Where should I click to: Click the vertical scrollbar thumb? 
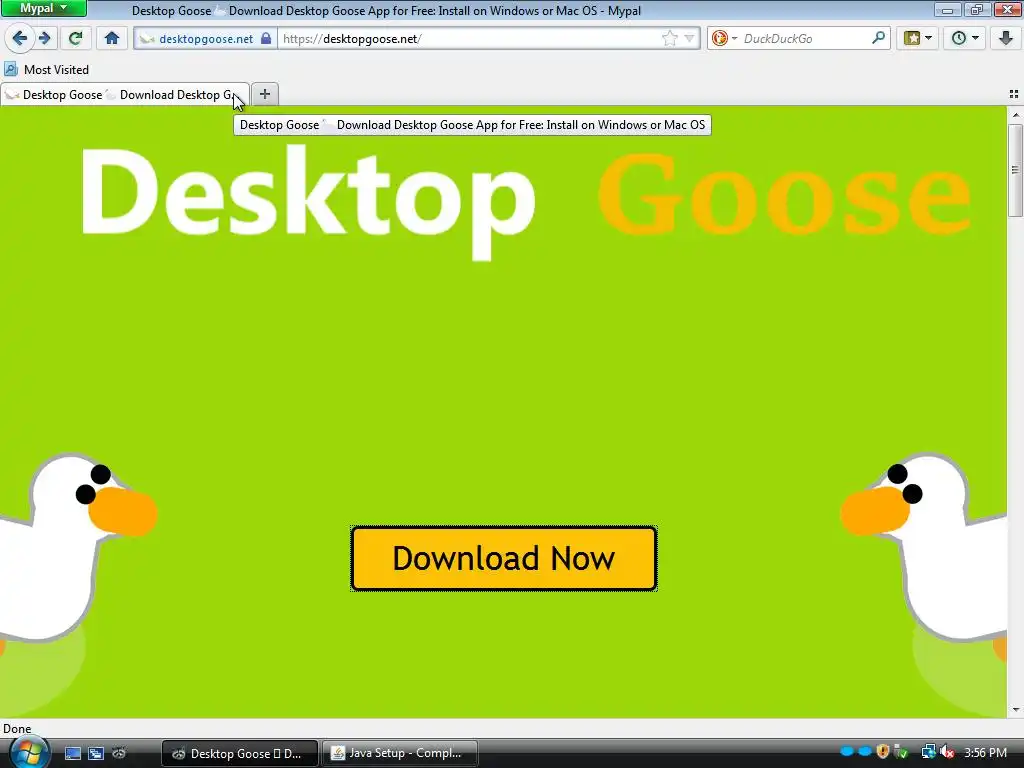[1015, 170]
